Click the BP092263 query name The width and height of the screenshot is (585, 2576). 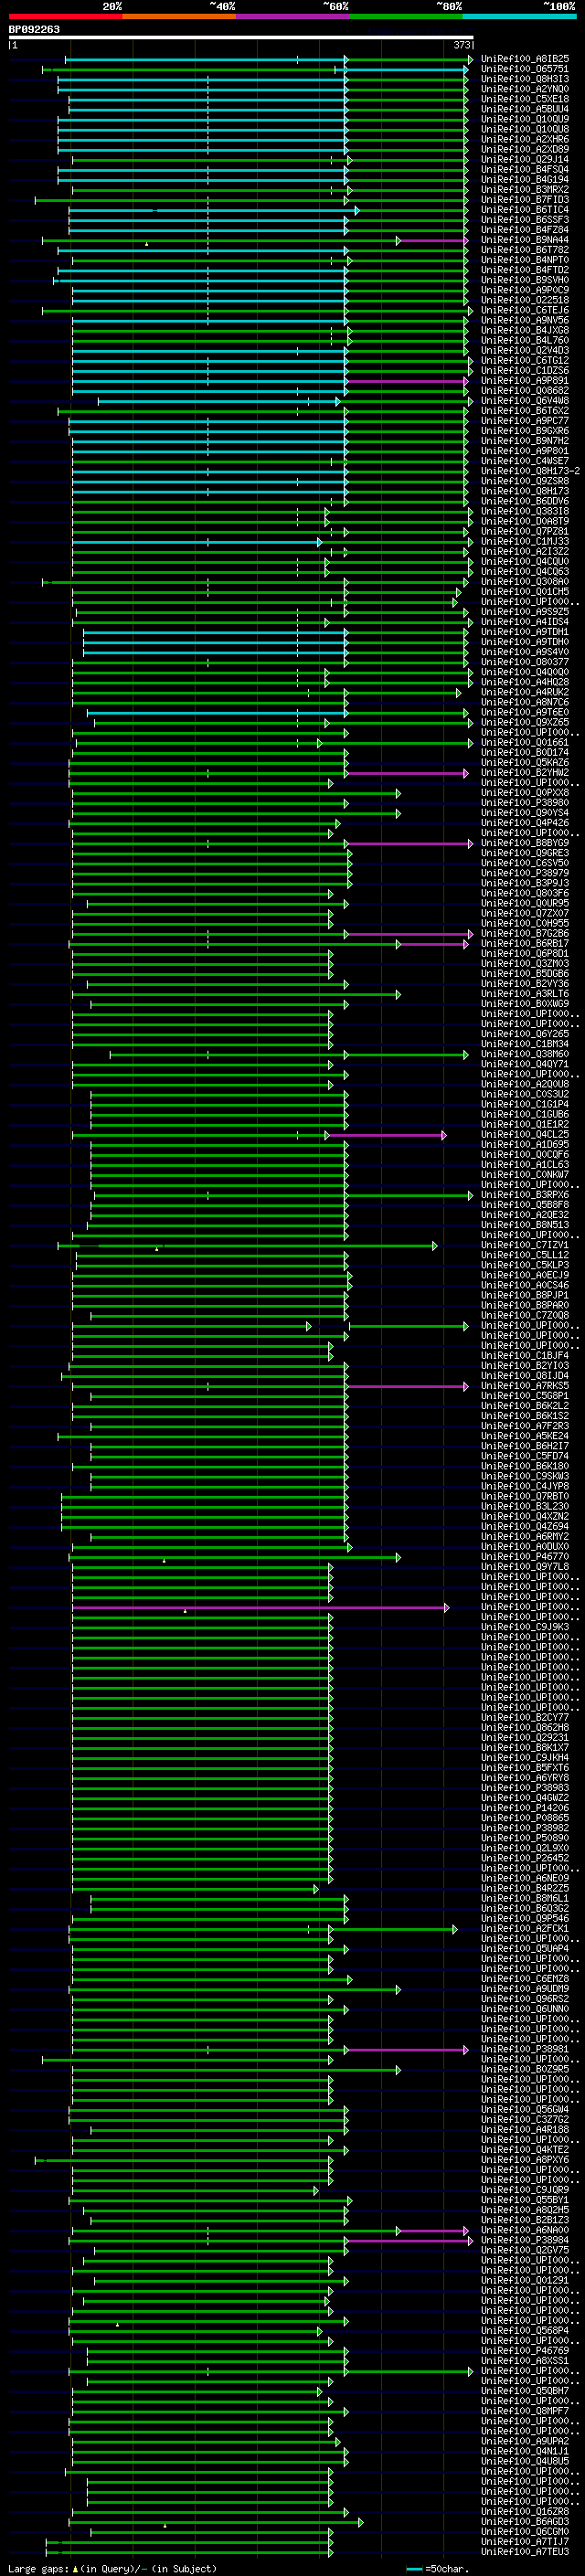34,29
